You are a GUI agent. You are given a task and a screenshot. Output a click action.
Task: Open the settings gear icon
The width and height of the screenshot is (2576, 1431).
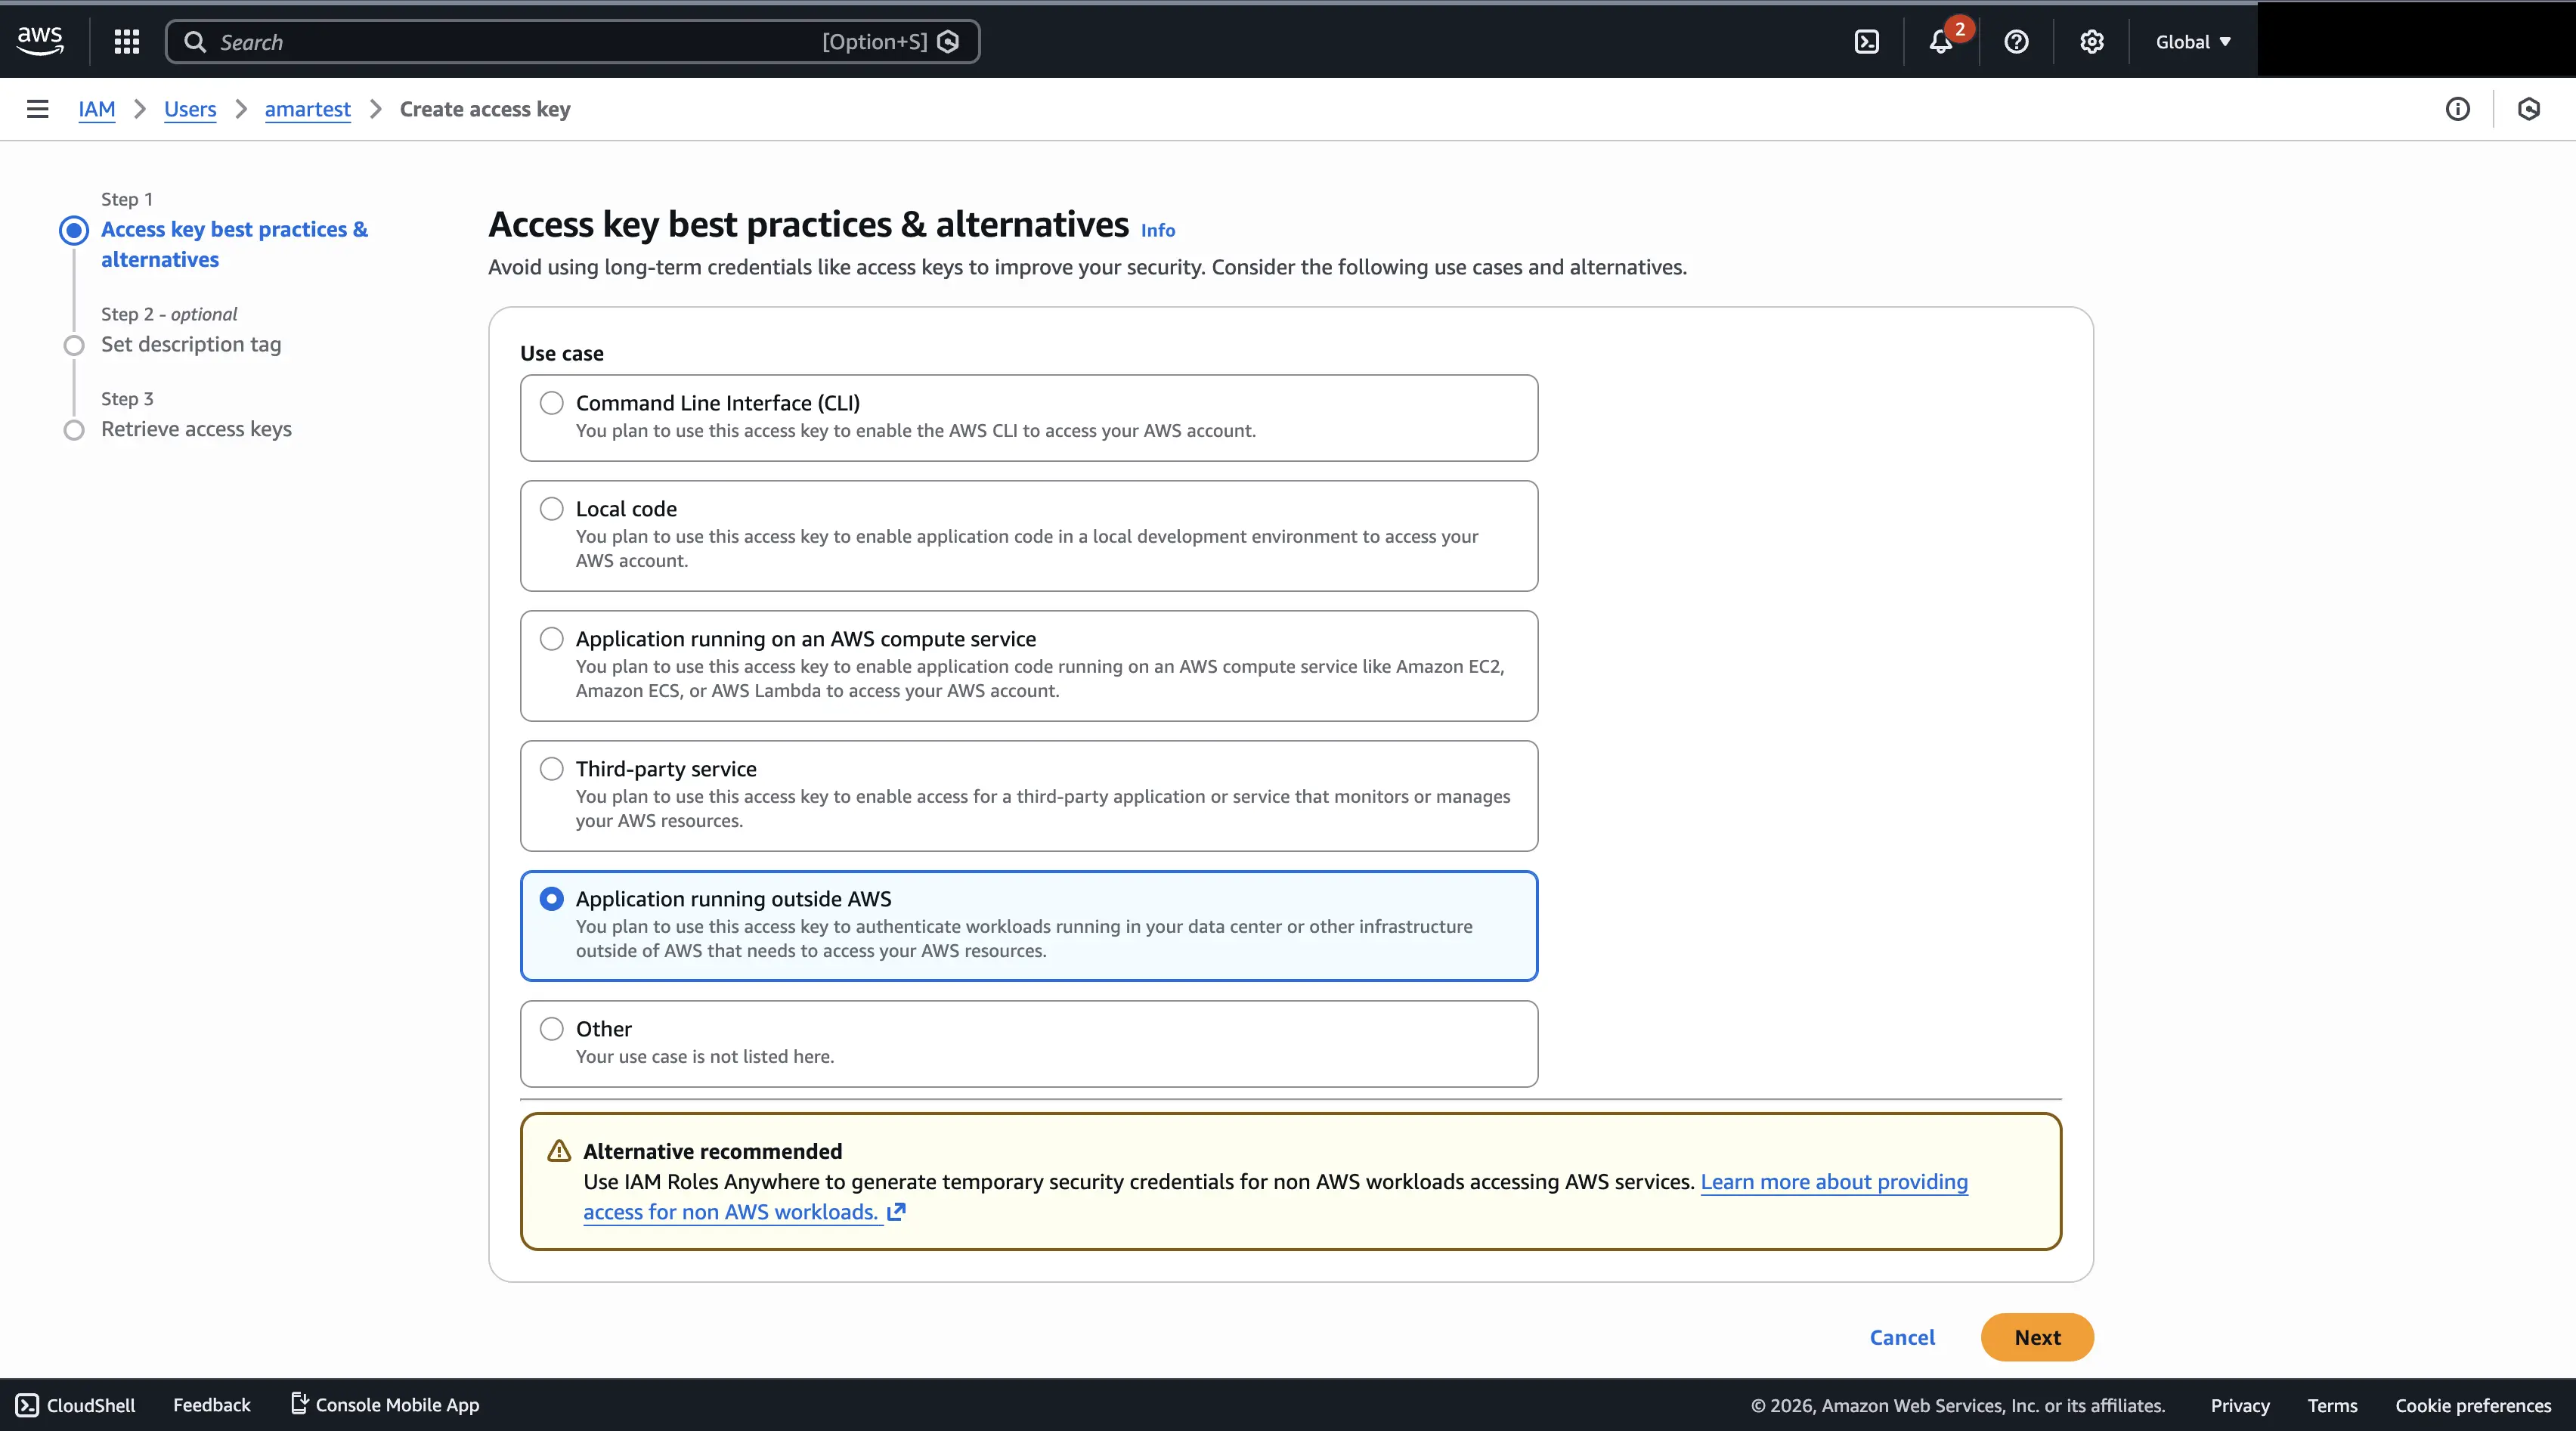pos(2092,42)
